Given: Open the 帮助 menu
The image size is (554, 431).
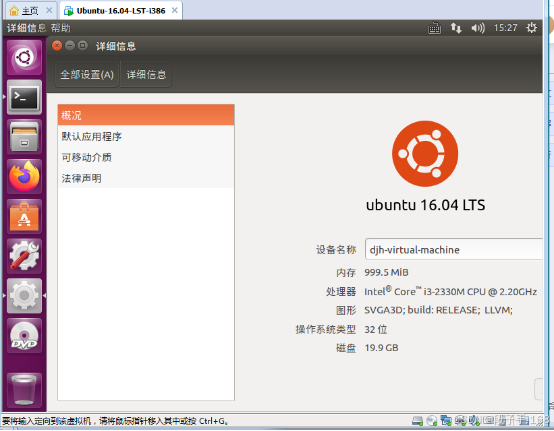Looking at the screenshot, I should (60, 28).
